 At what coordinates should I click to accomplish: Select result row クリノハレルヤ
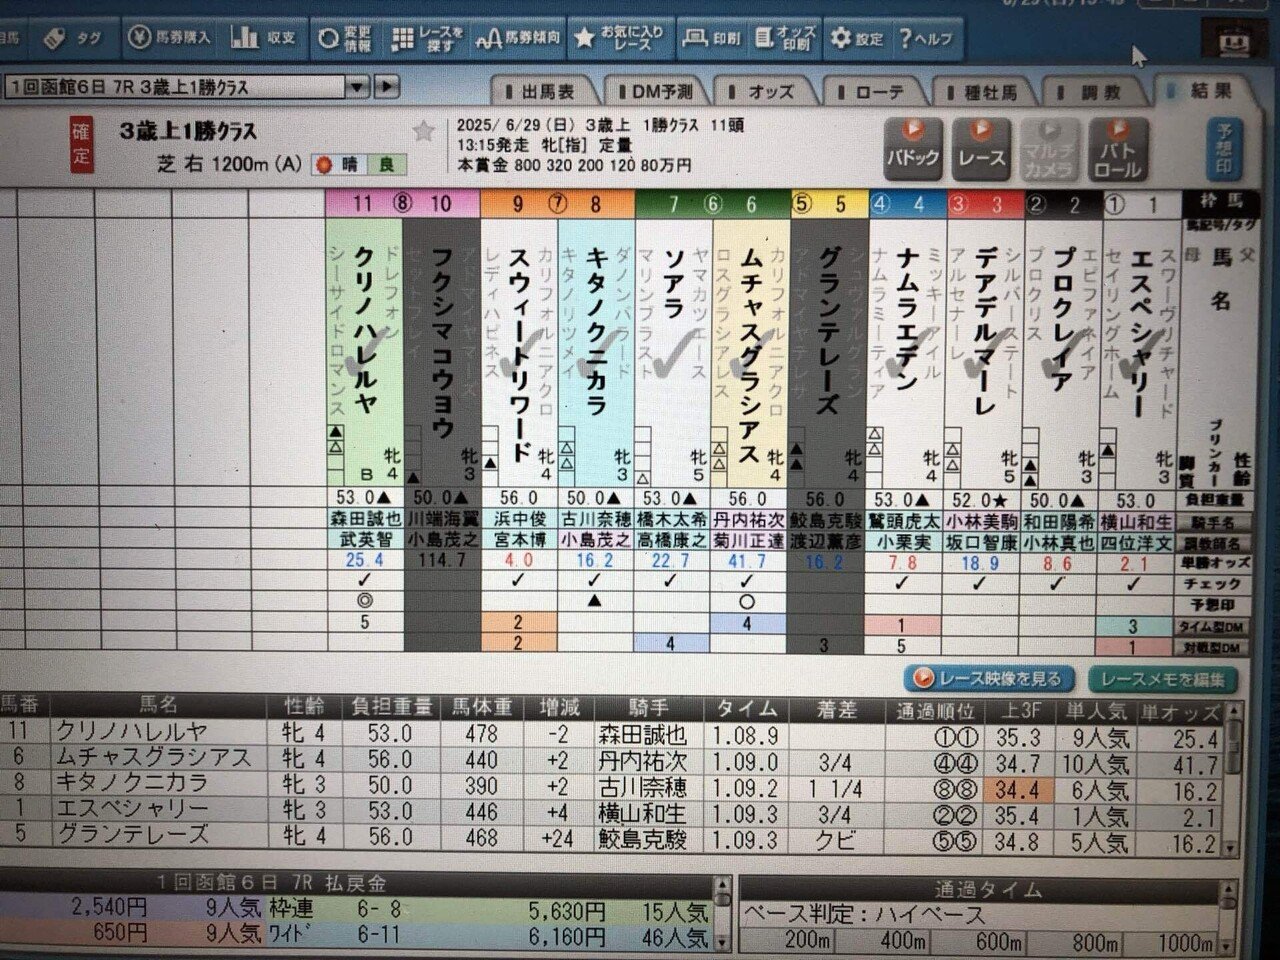tap(610, 735)
